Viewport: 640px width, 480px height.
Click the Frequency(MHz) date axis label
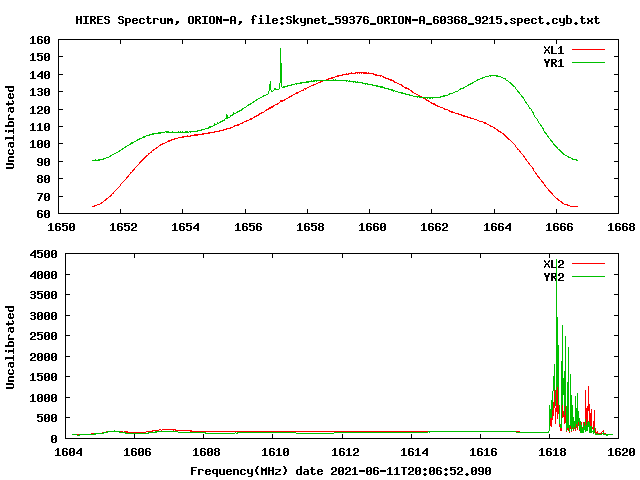coord(341,471)
